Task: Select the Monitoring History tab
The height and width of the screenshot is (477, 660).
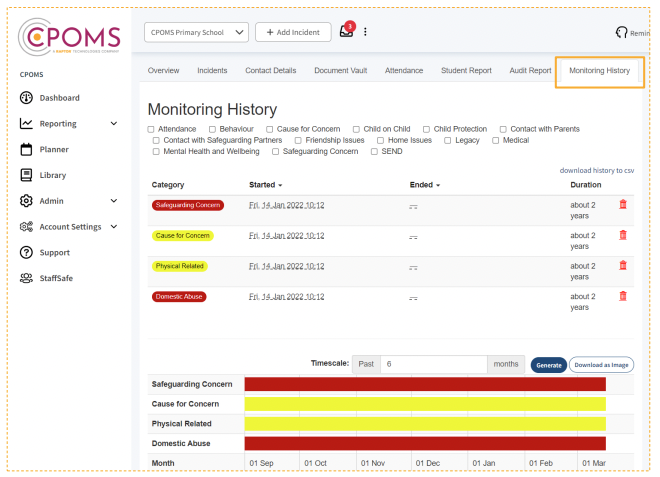Action: [599, 70]
